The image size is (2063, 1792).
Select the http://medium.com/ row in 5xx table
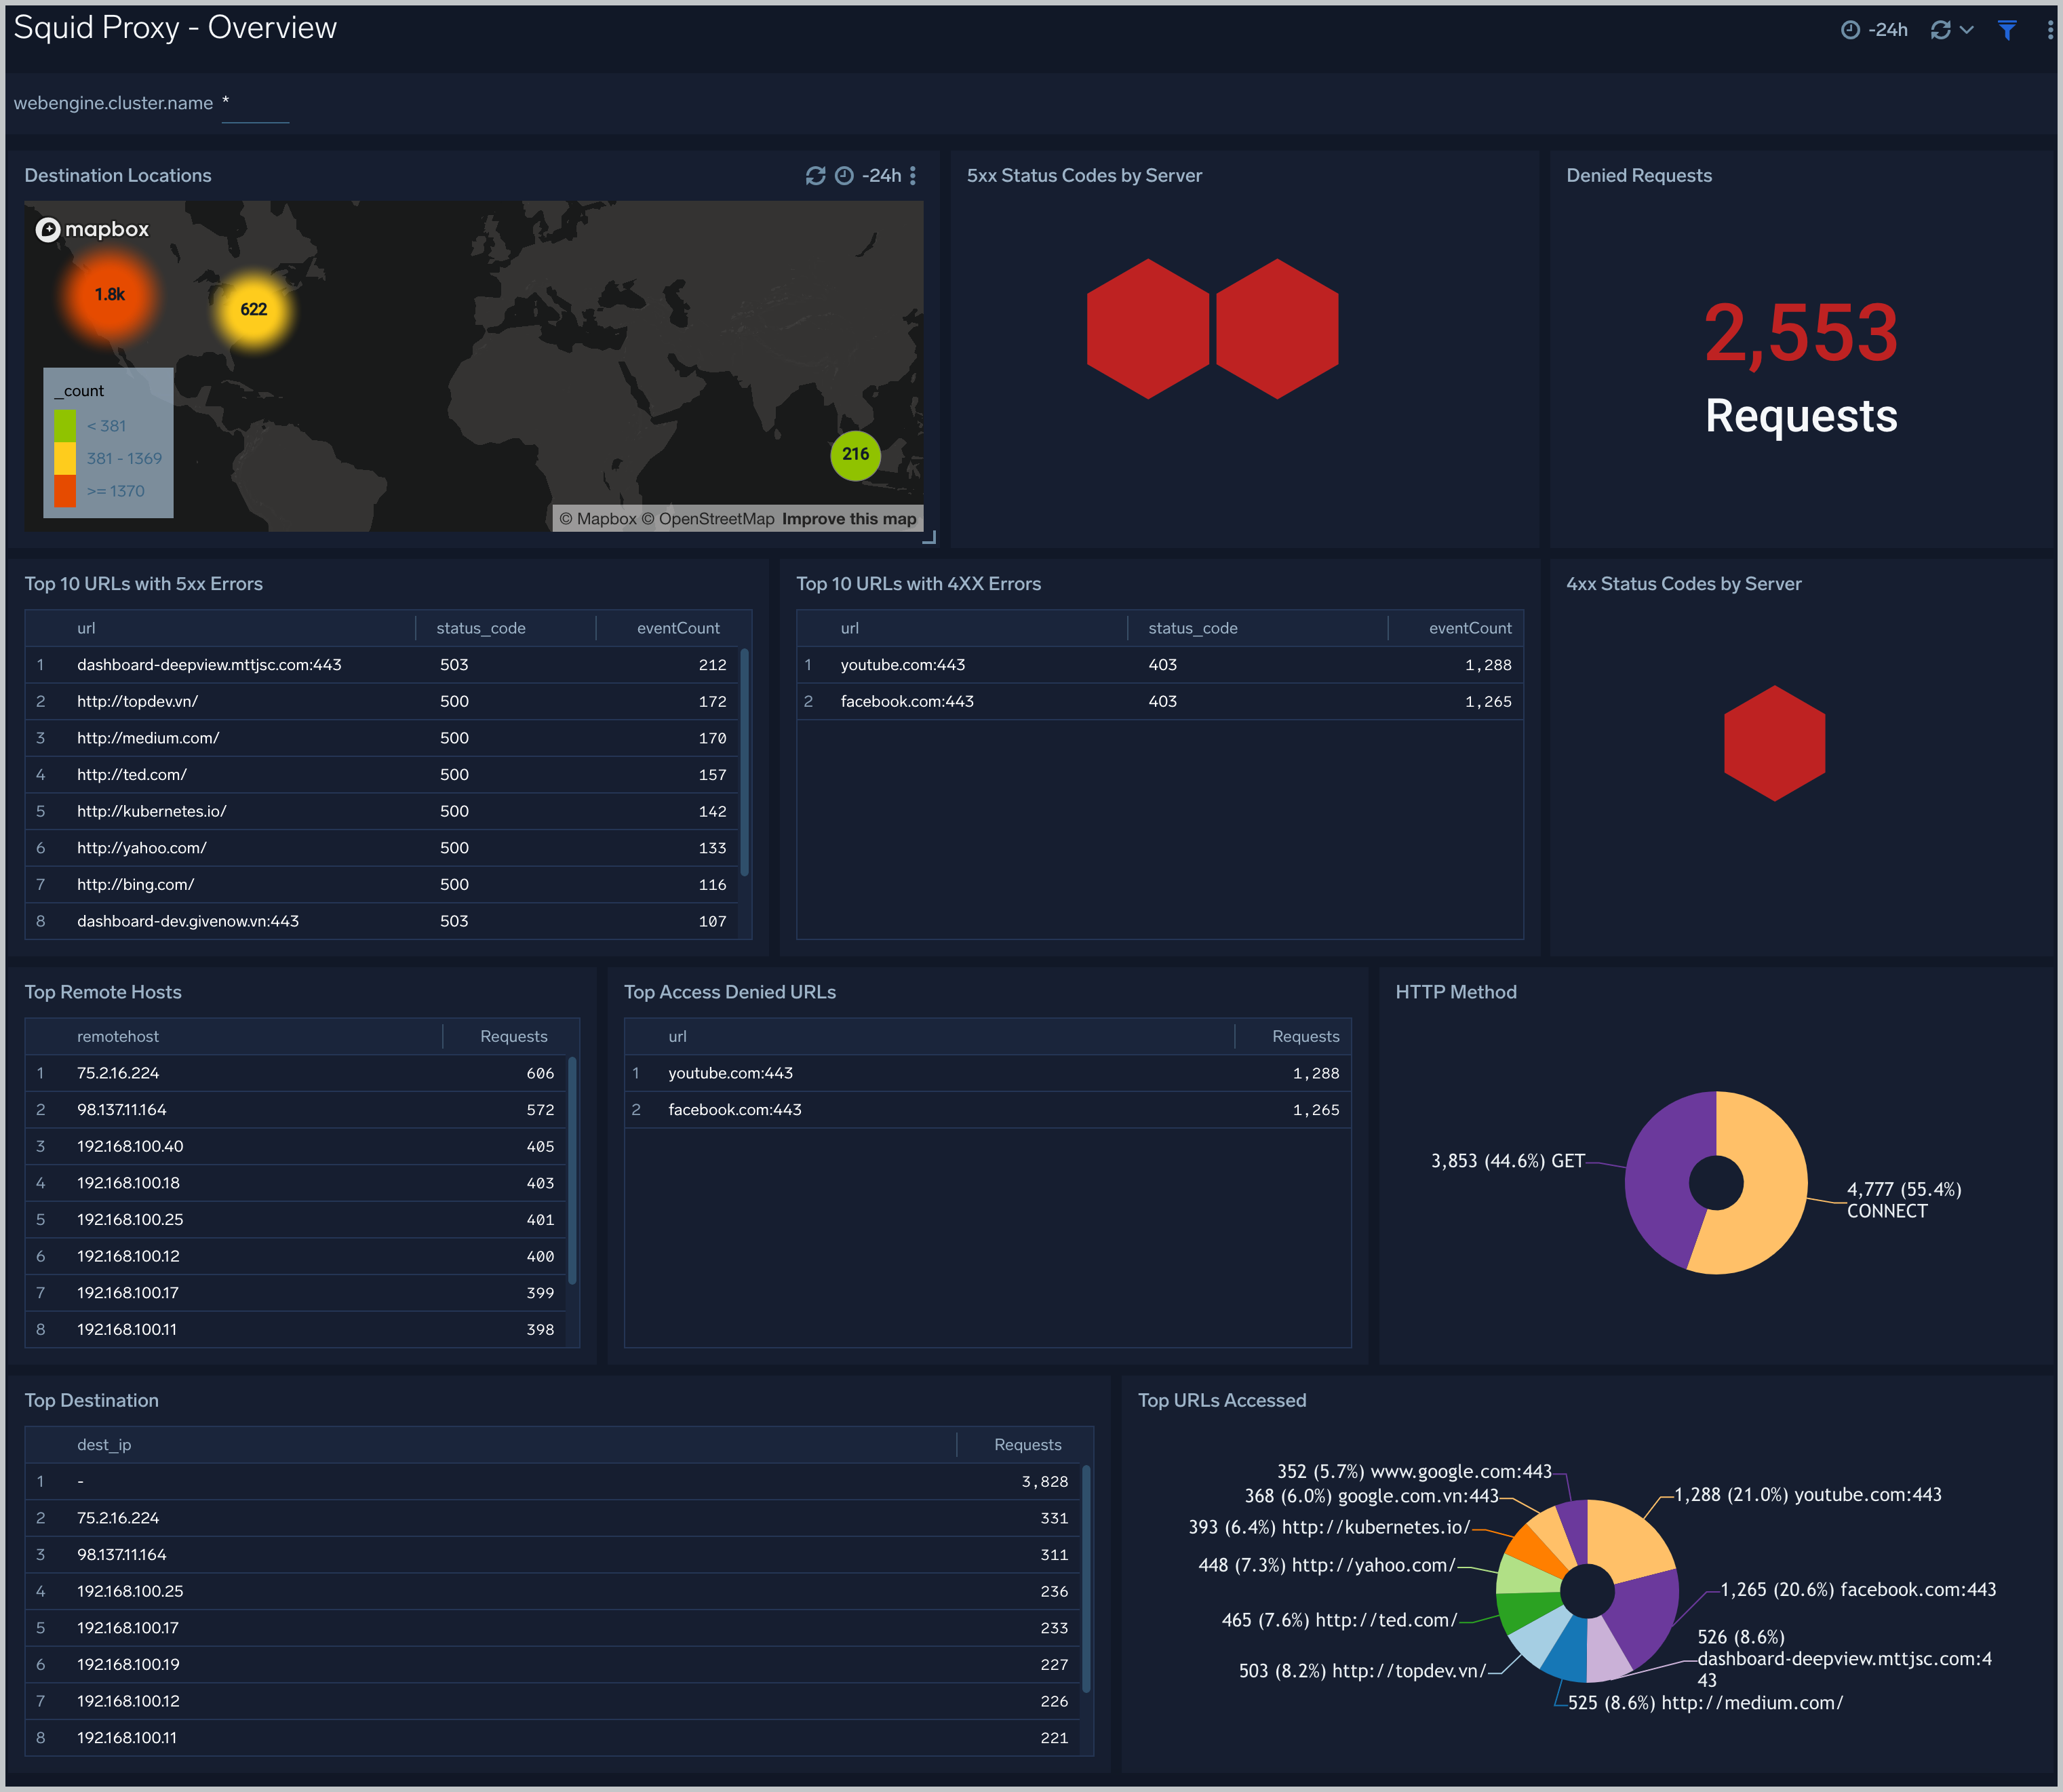(x=382, y=738)
